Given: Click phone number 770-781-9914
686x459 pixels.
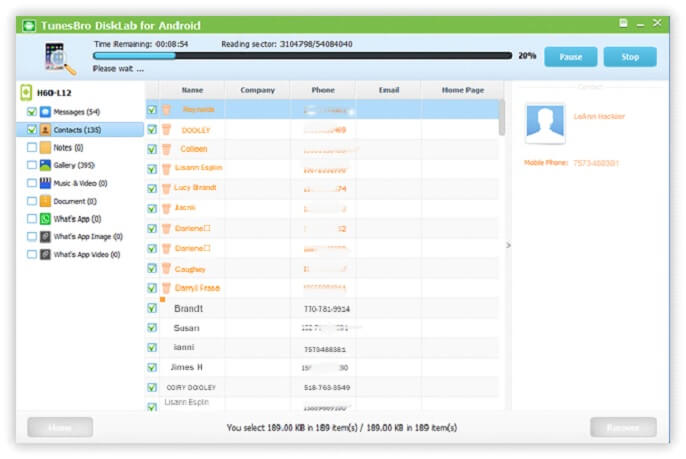Looking at the screenshot, I should coord(327,309).
